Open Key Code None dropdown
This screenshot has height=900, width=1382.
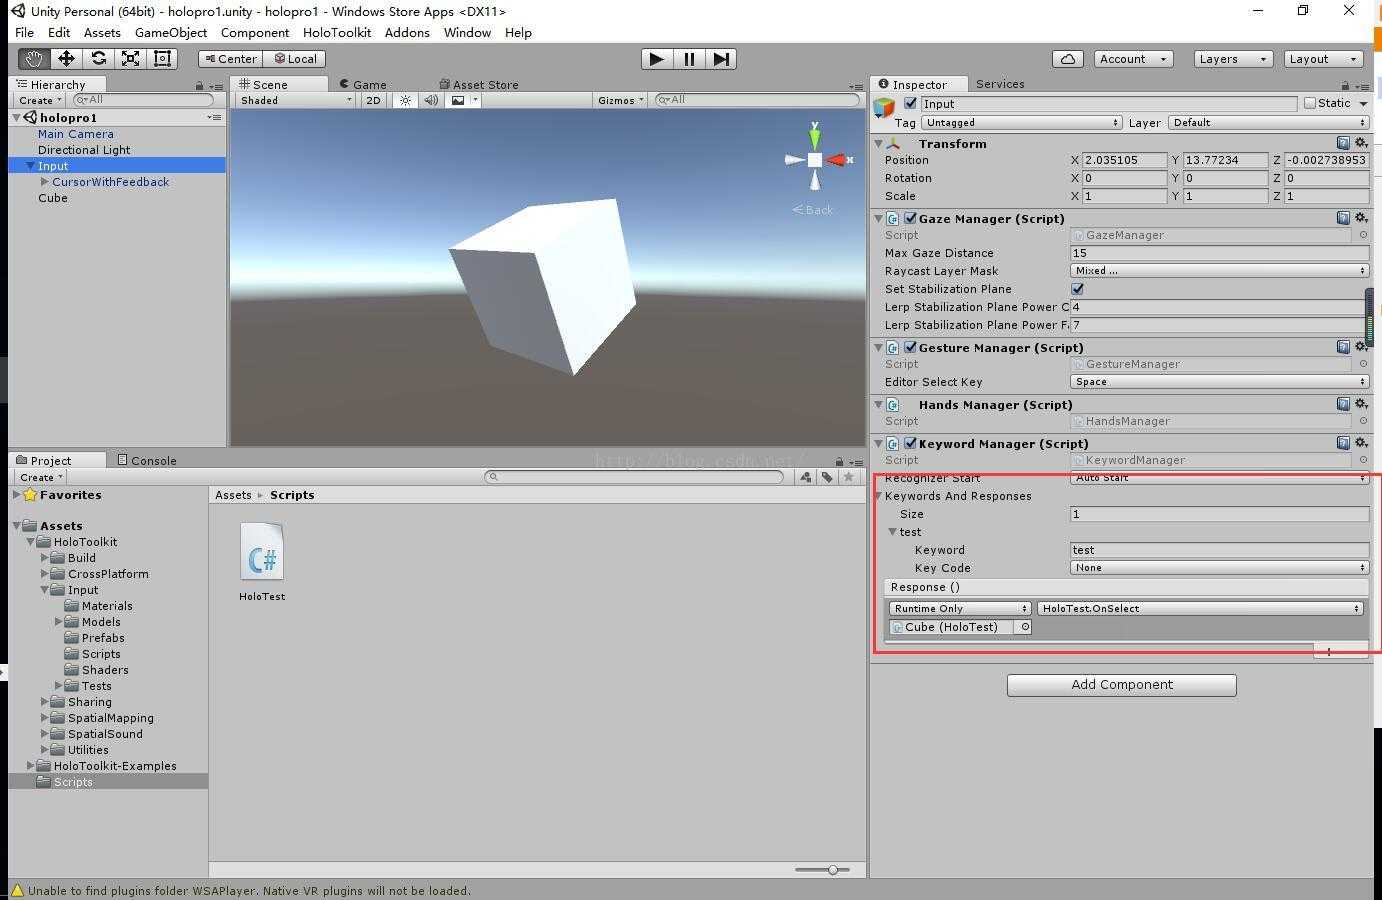pos(1219,568)
